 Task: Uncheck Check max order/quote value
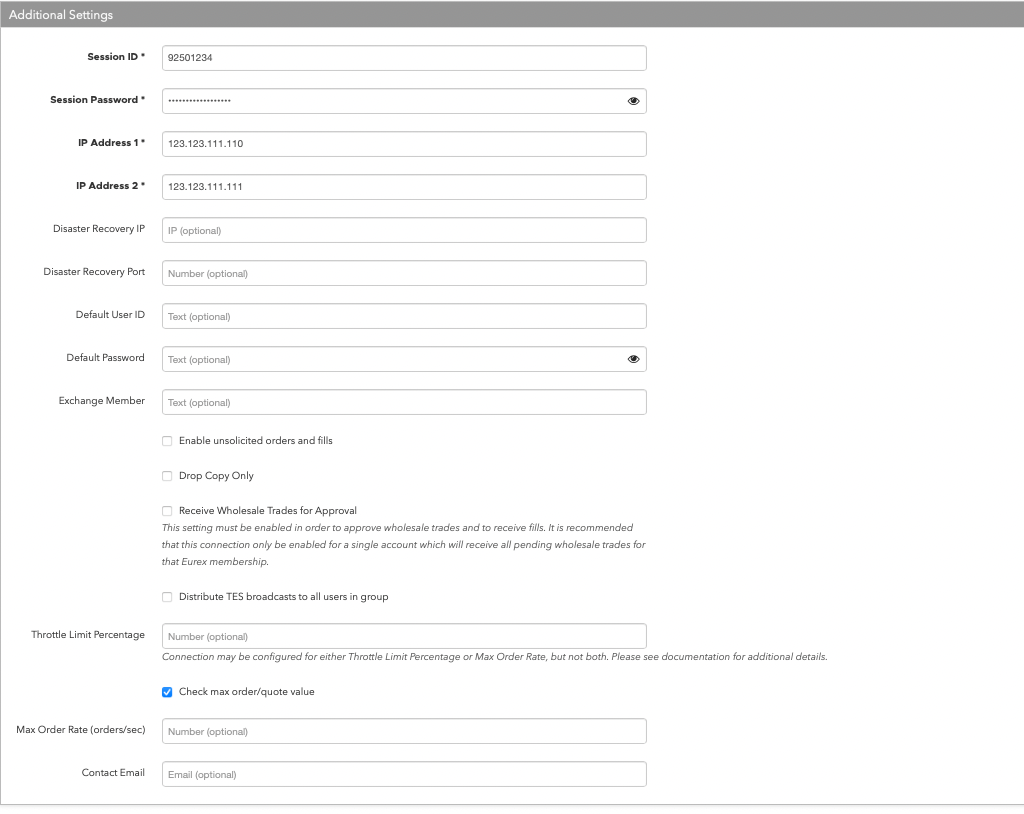[167, 692]
